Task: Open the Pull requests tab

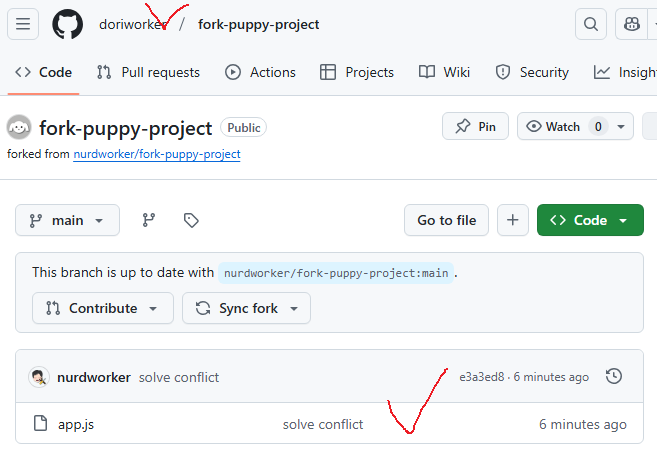Action: pos(148,72)
